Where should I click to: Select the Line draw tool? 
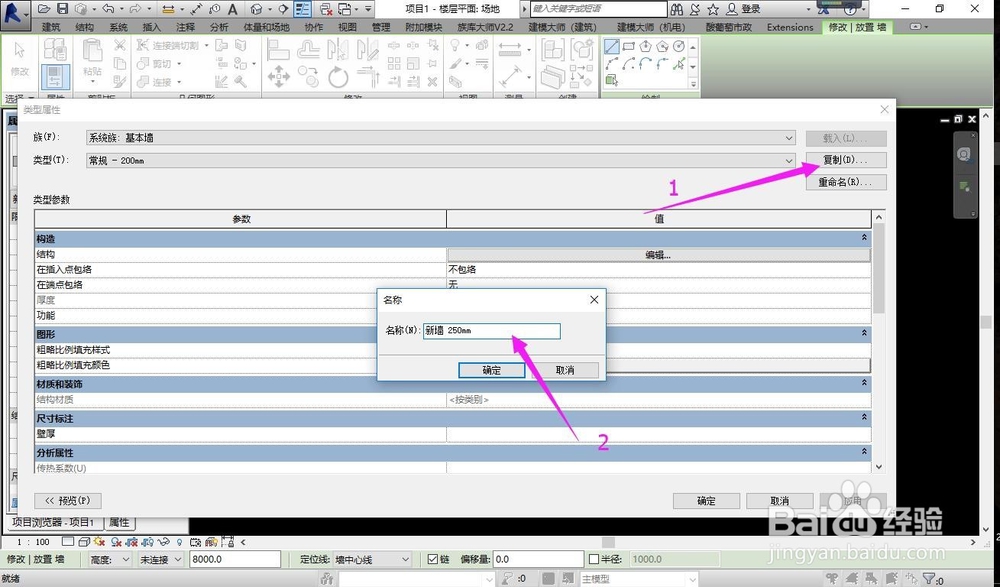pyautogui.click(x=612, y=46)
